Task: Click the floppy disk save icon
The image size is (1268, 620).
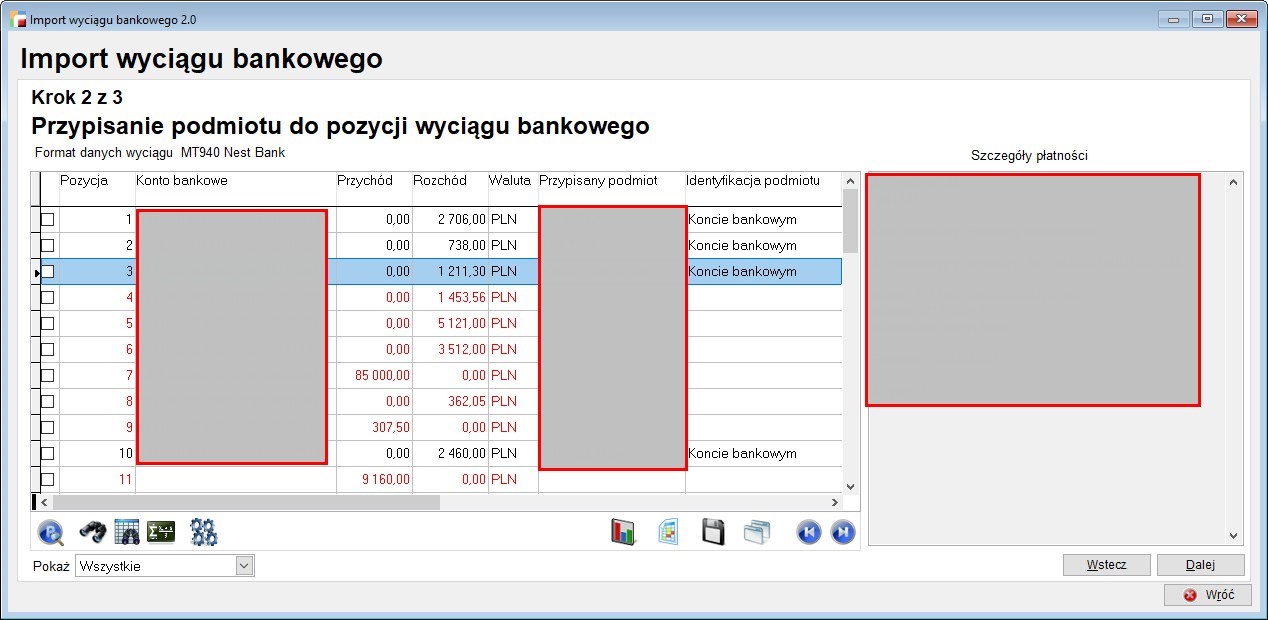Action: pyautogui.click(x=713, y=532)
